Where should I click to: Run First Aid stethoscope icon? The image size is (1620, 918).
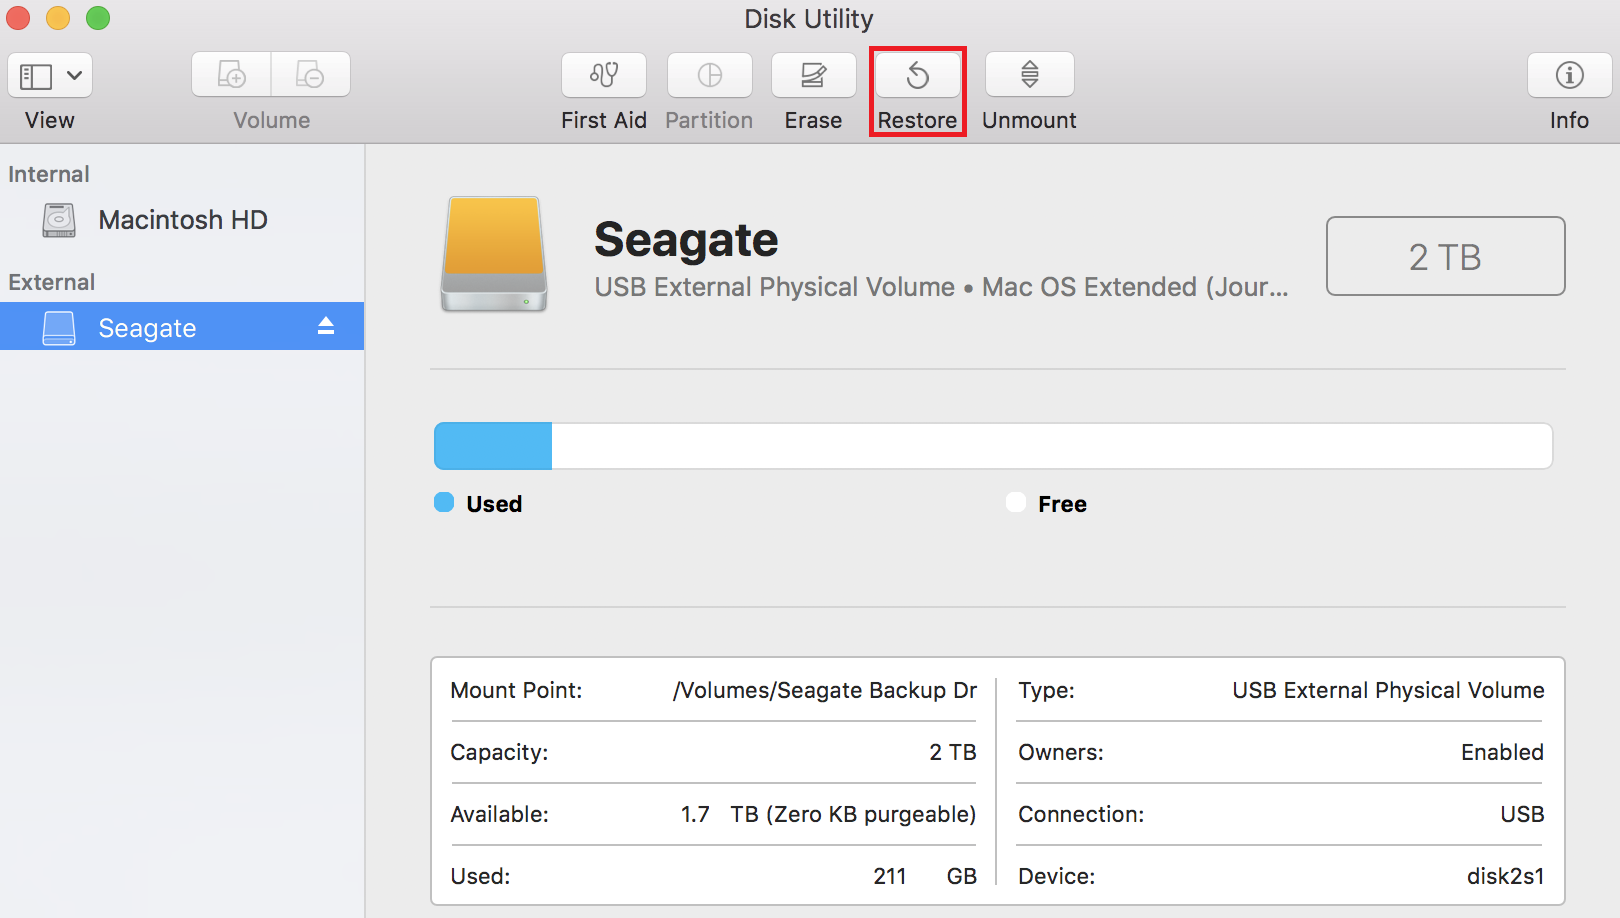click(604, 75)
